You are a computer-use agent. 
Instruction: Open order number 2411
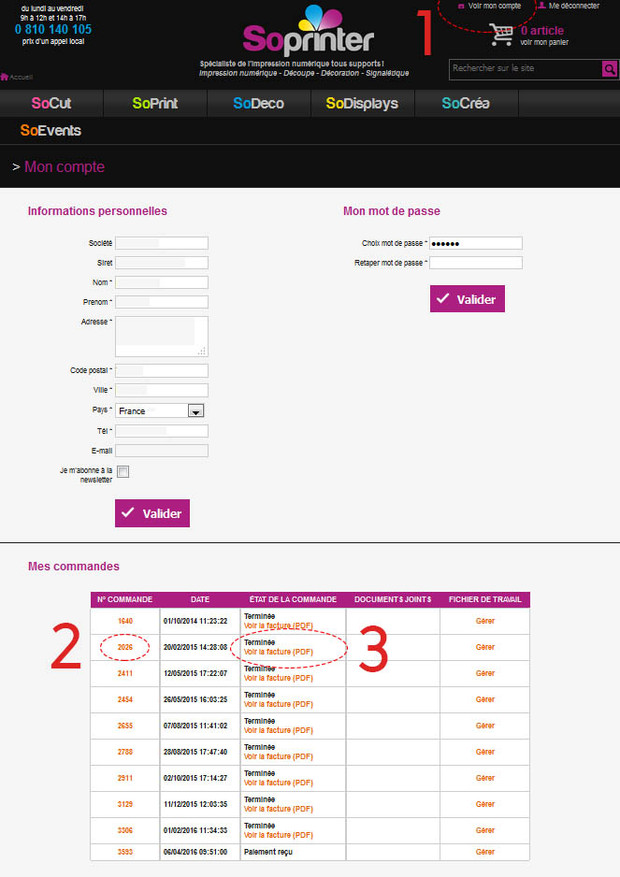tap(125, 673)
